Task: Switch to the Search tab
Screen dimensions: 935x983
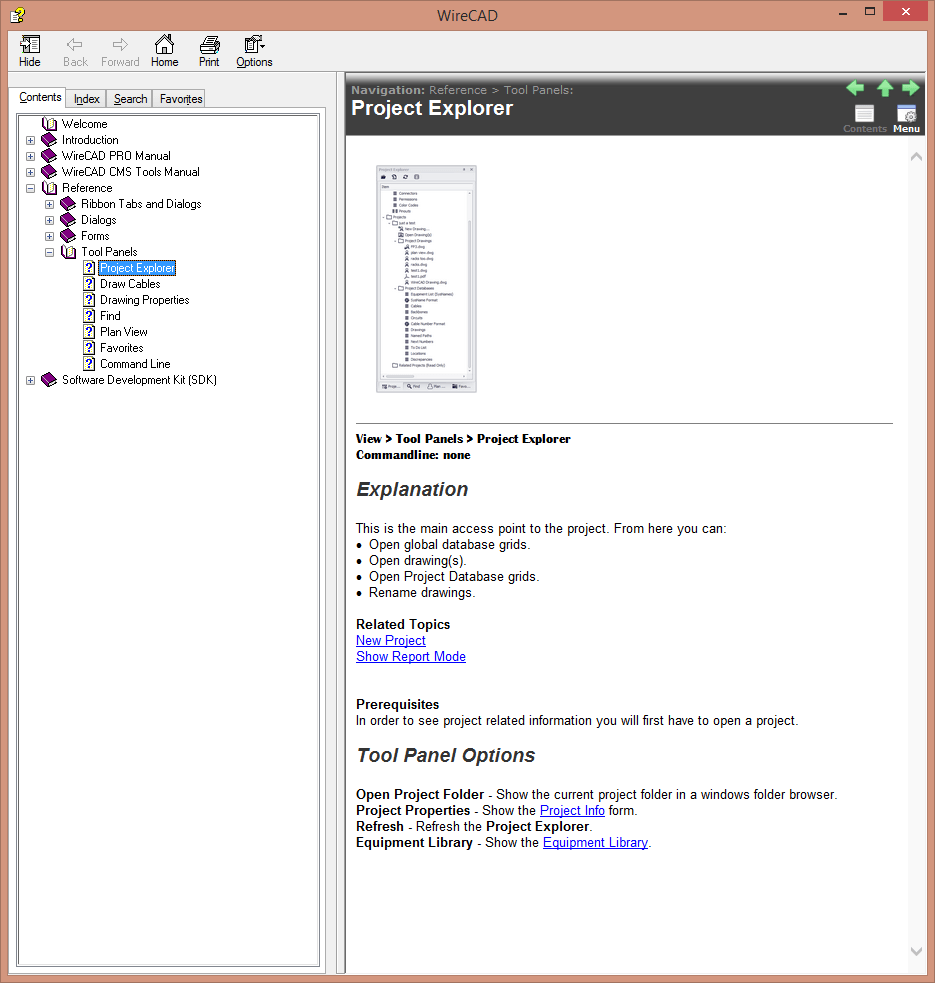Action: tap(130, 99)
